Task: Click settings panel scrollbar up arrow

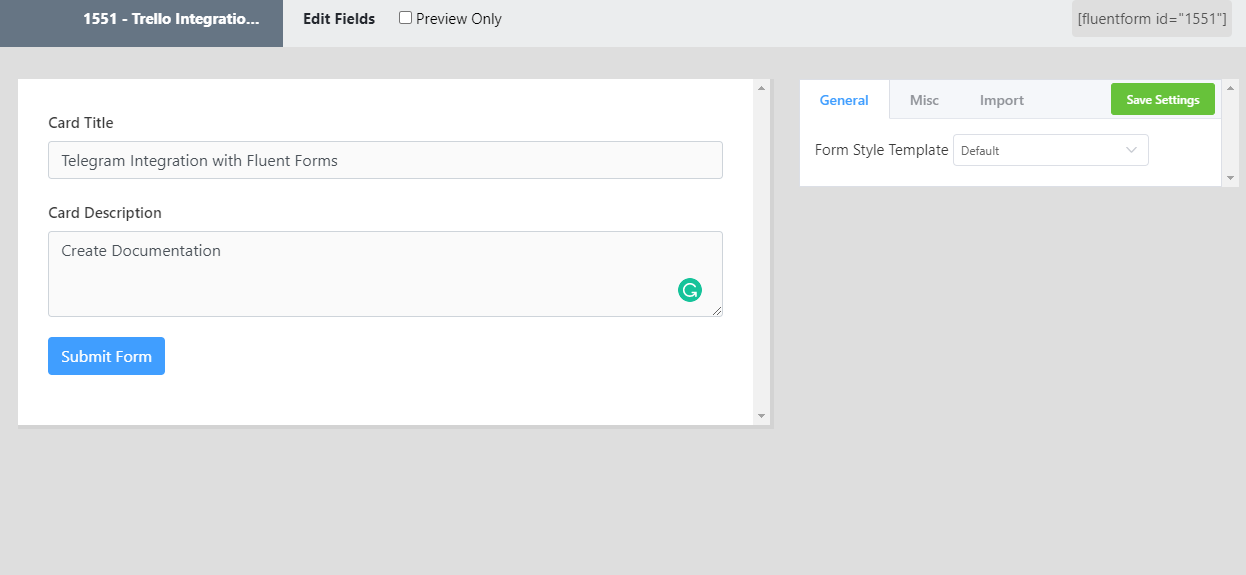Action: 1230,88
